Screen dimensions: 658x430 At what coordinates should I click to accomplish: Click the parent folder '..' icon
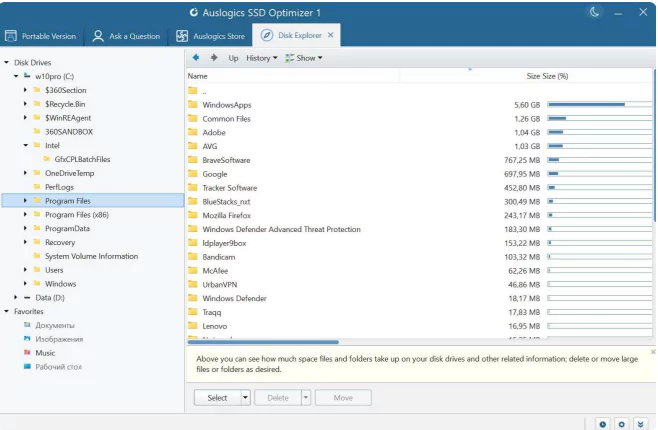193,91
